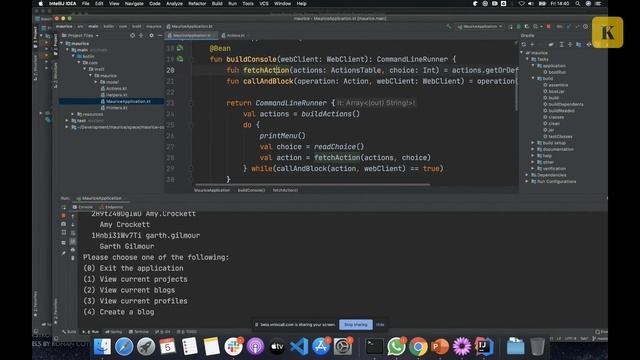This screenshot has height=360, width=640.
Task: Open Finder from the dock
Action: (102, 347)
